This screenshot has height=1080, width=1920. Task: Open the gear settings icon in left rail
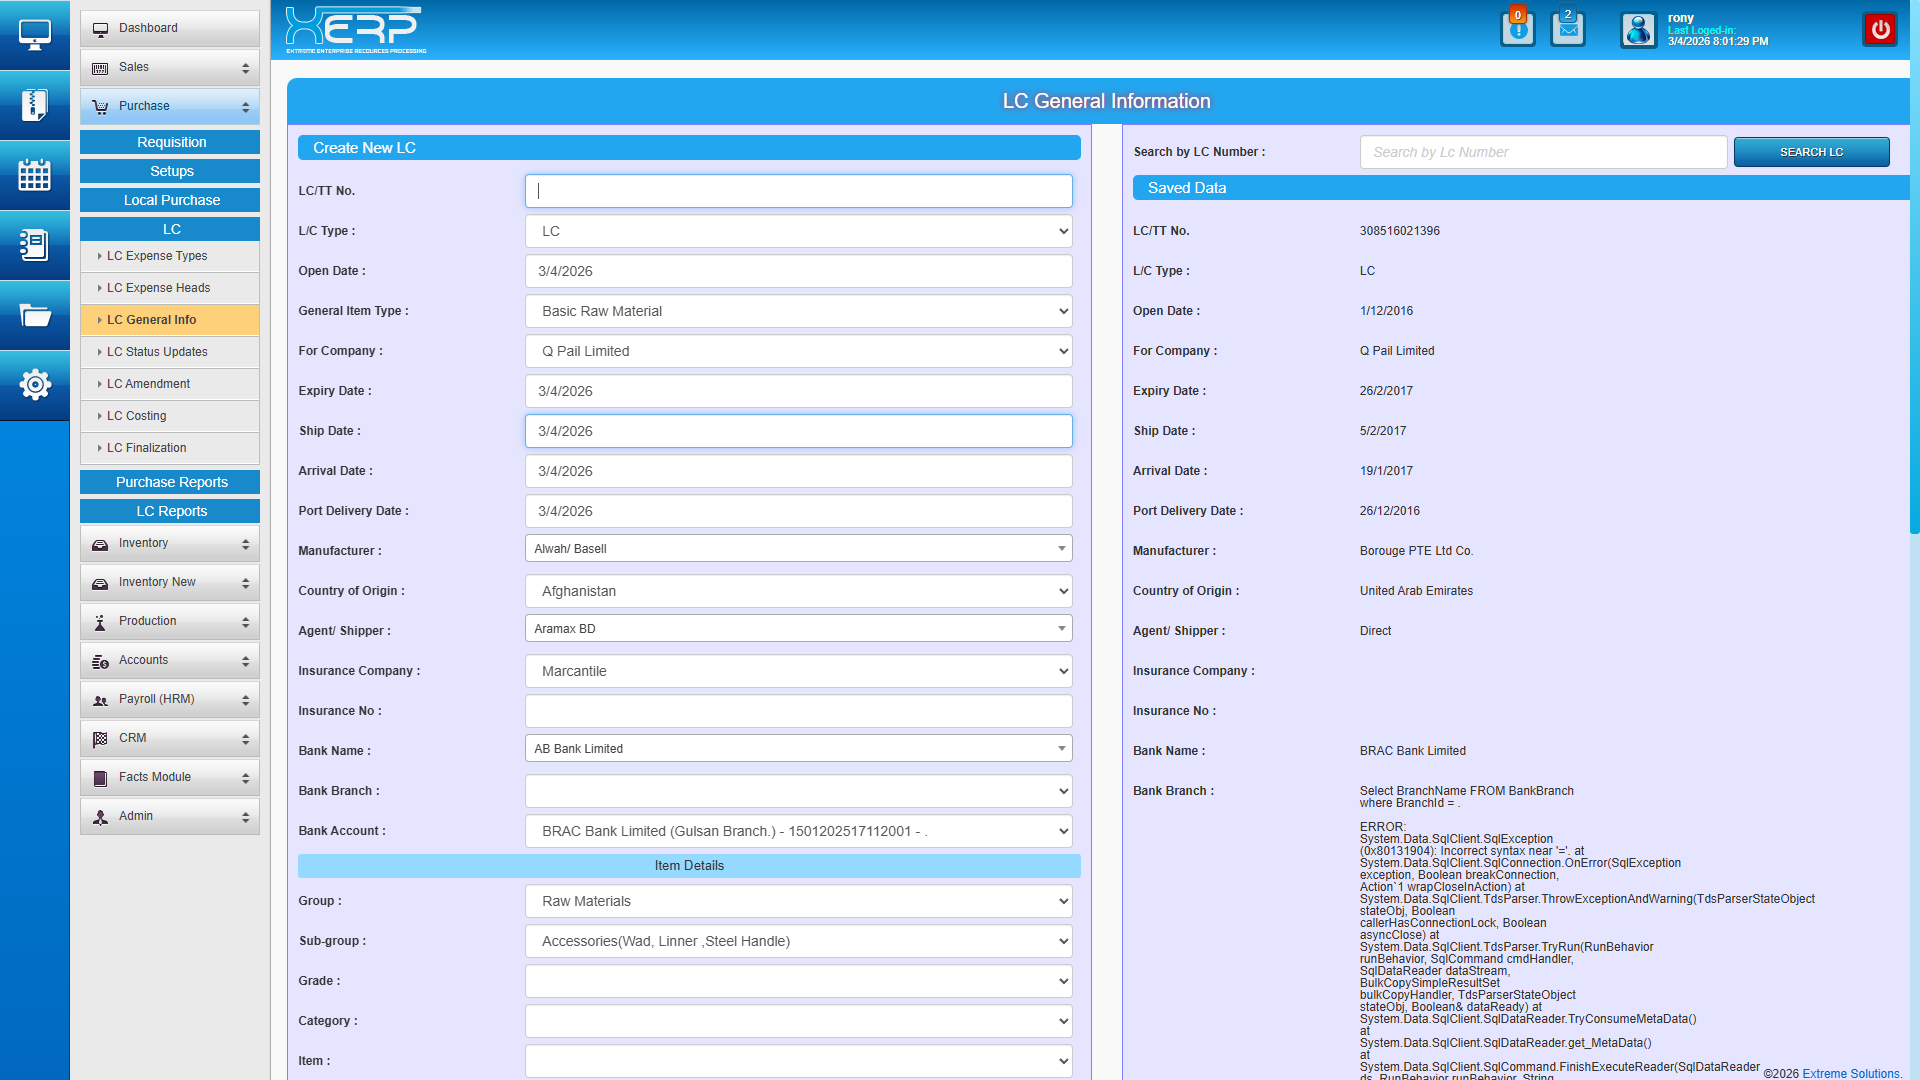(x=34, y=385)
